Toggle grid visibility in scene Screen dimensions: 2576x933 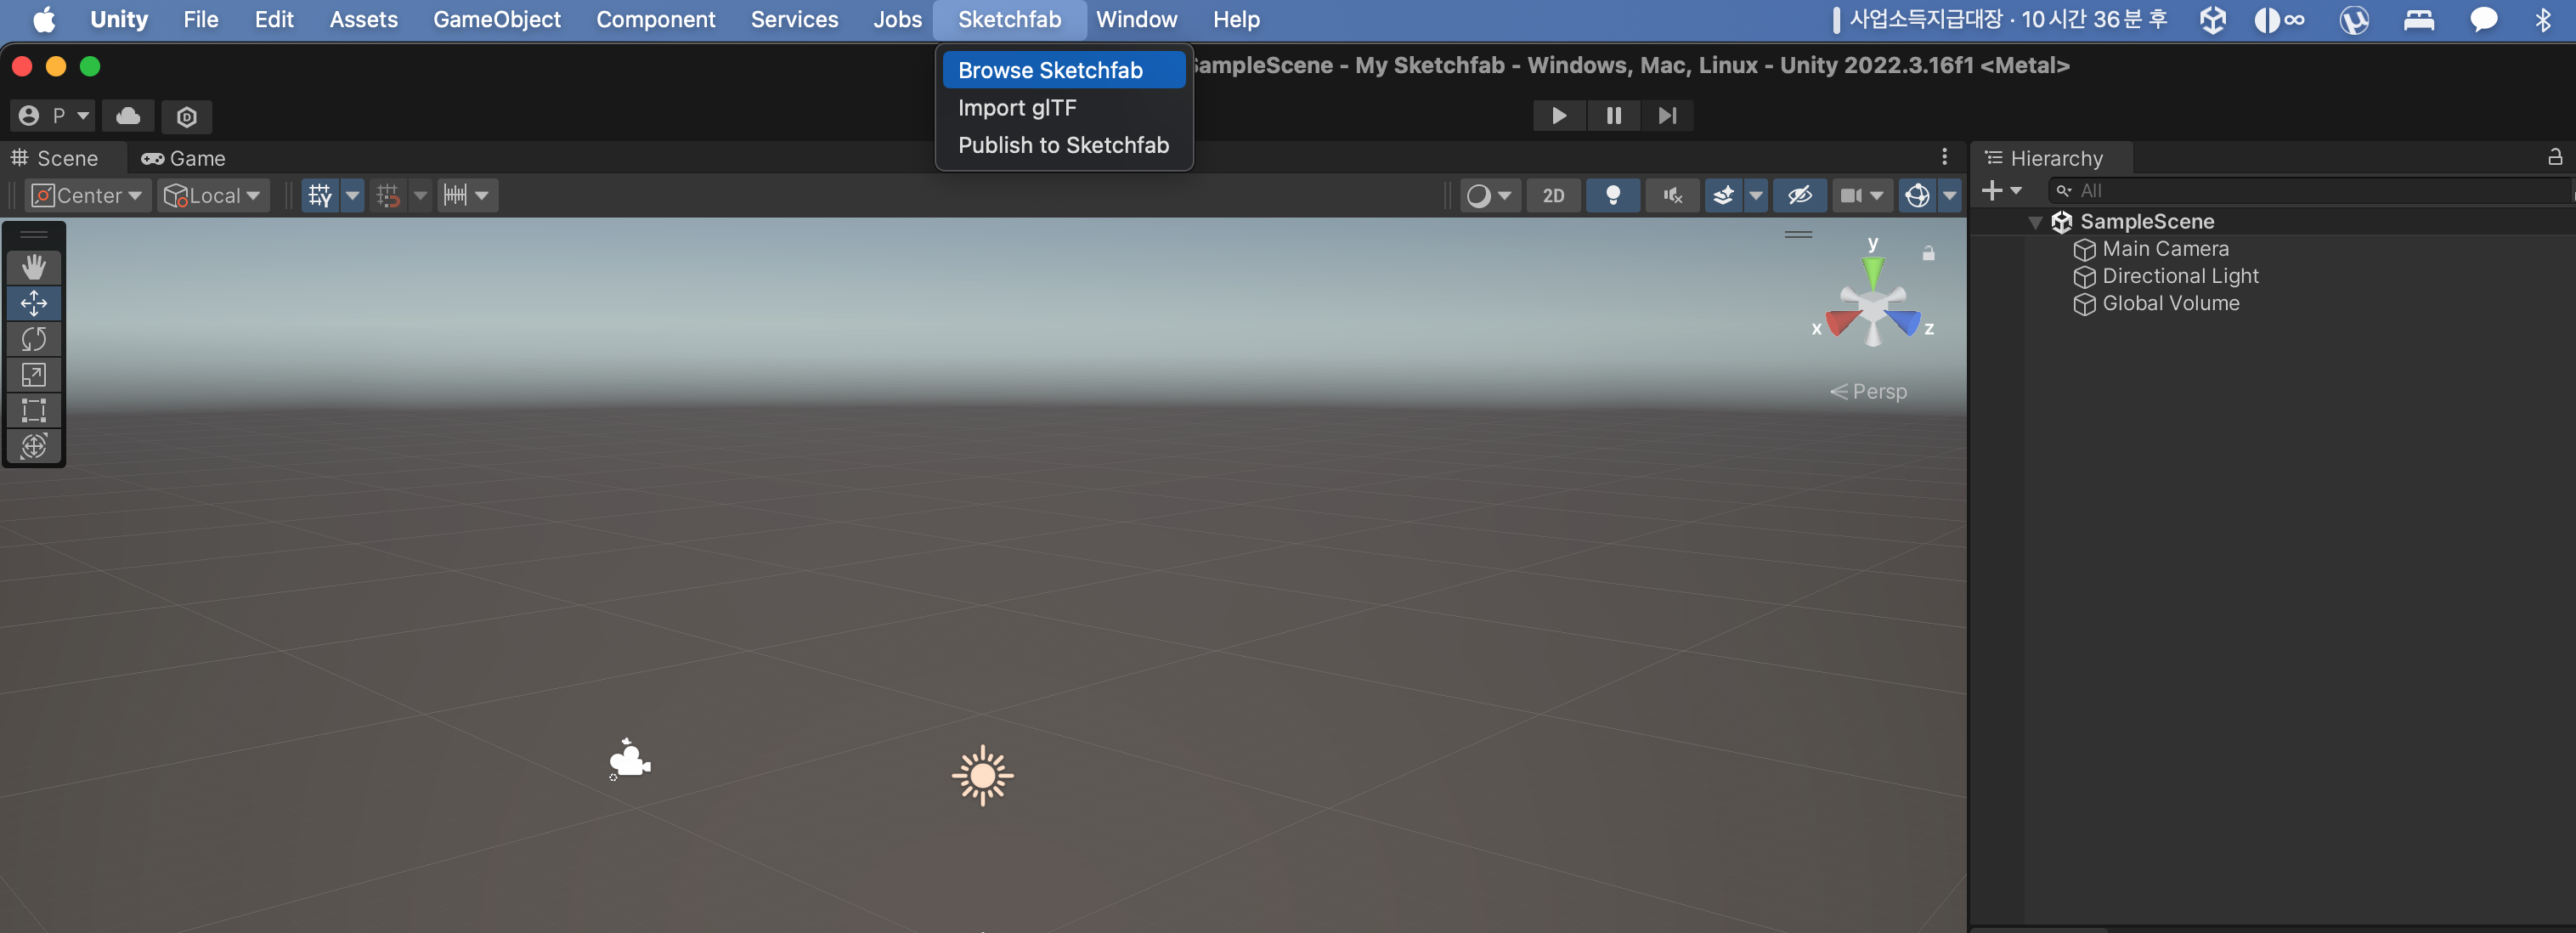point(320,195)
